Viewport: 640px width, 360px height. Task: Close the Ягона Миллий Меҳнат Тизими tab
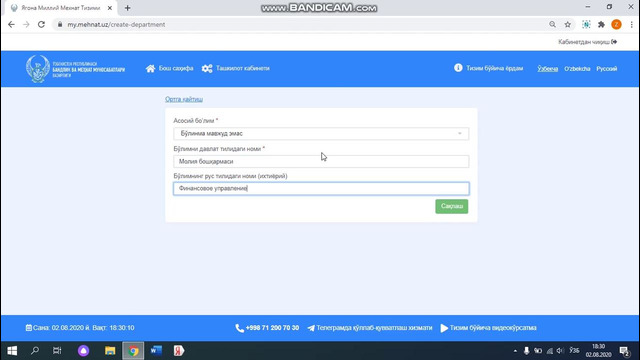click(109, 8)
